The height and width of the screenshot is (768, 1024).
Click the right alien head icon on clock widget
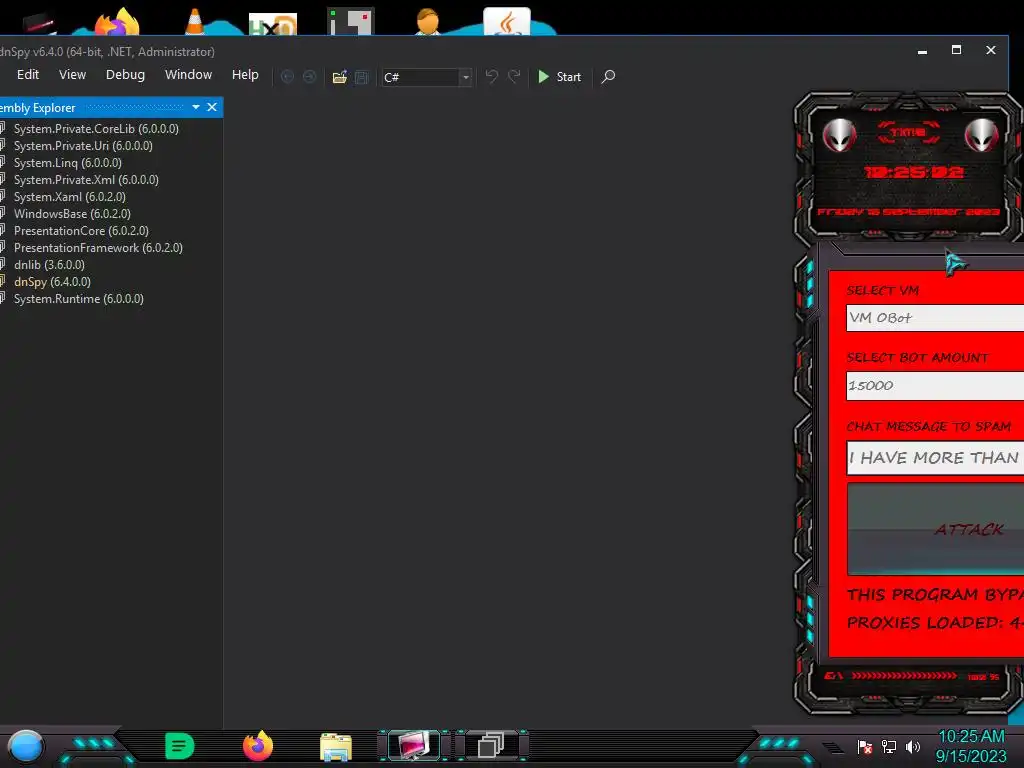(x=981, y=136)
